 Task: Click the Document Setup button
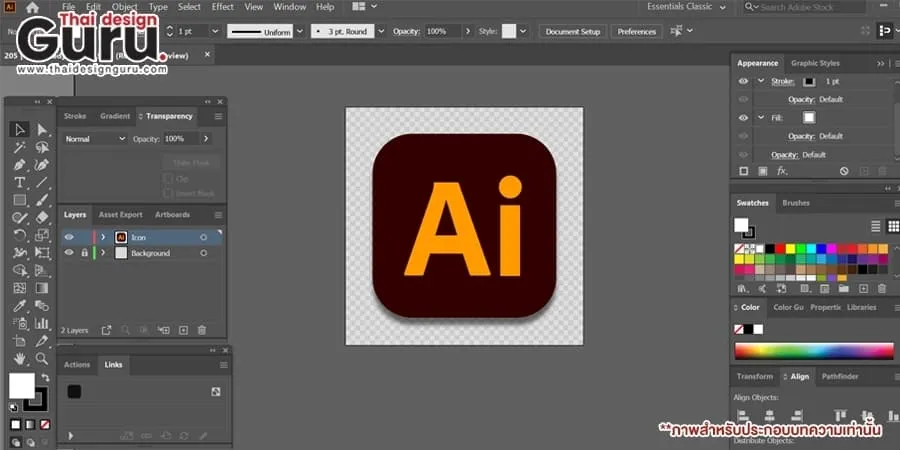point(572,32)
